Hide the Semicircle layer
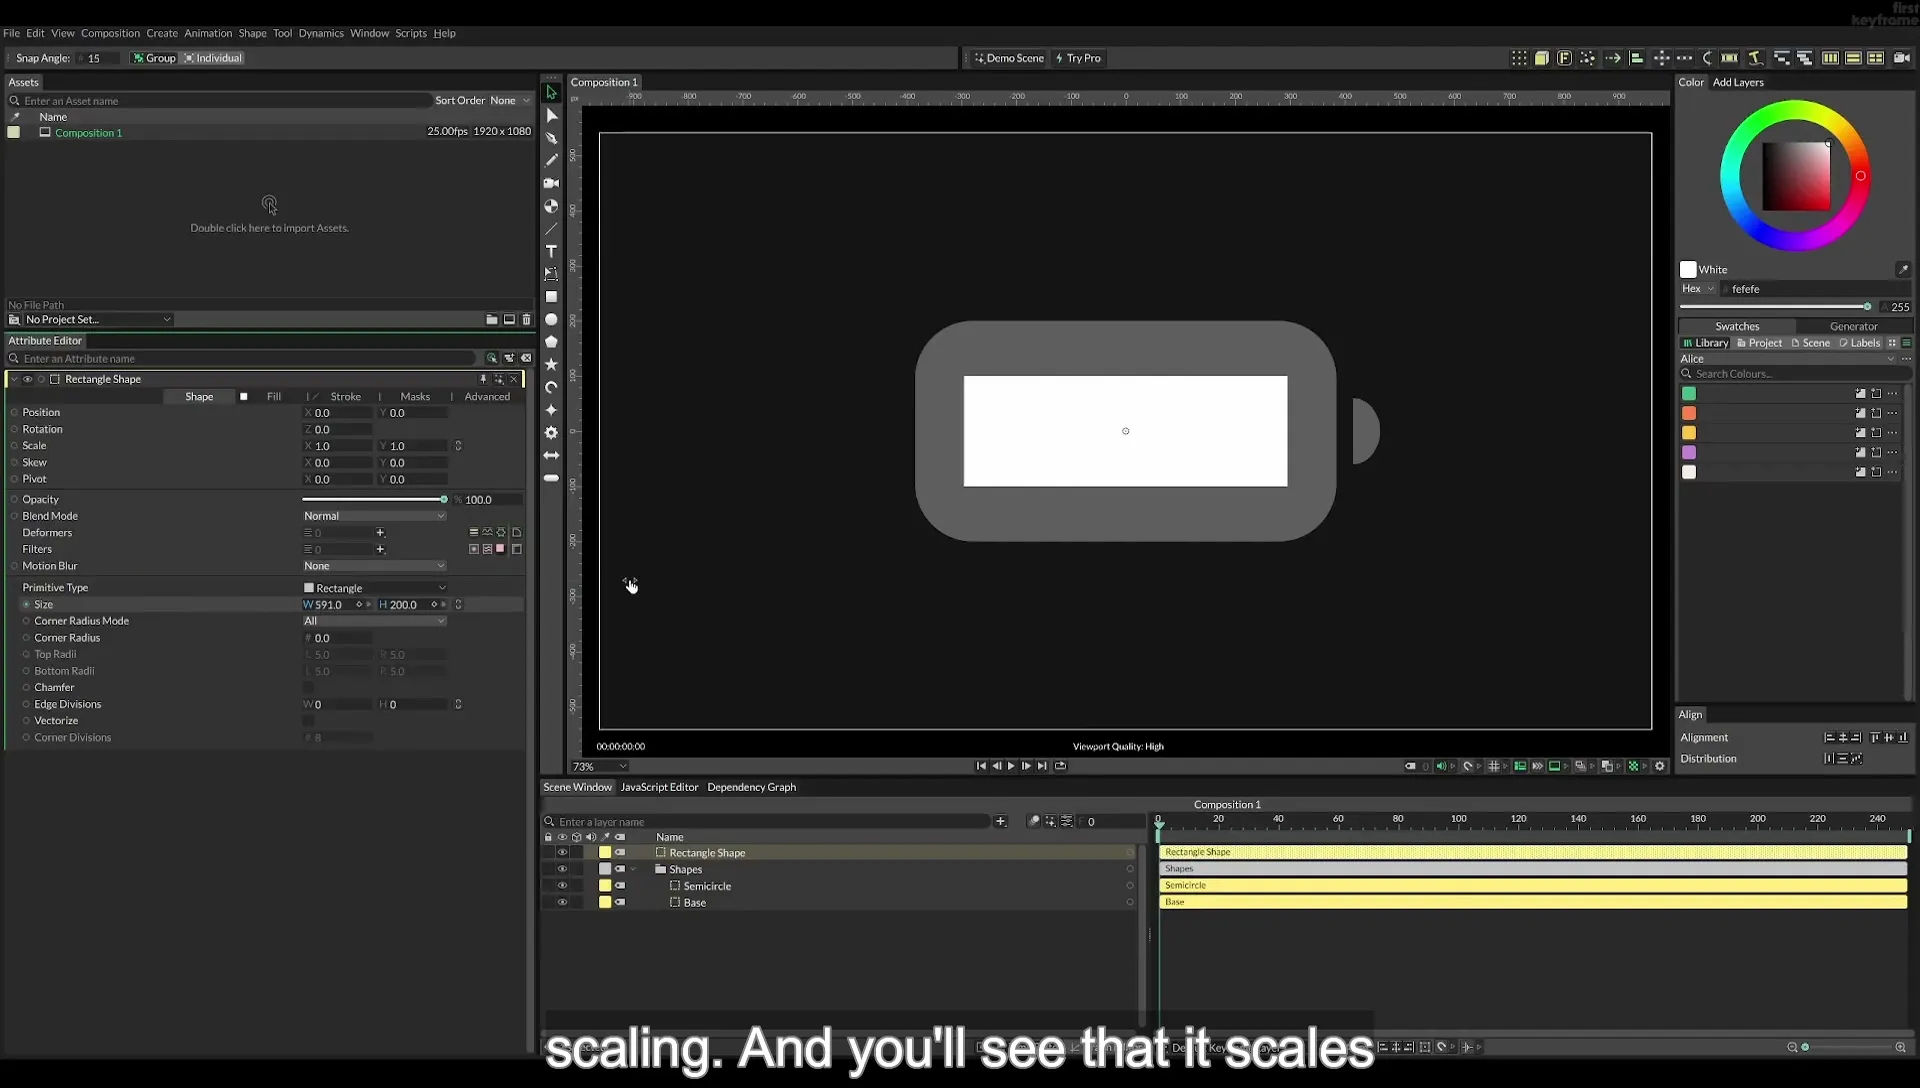Screen dimensions: 1920x1088 [x=562, y=886]
